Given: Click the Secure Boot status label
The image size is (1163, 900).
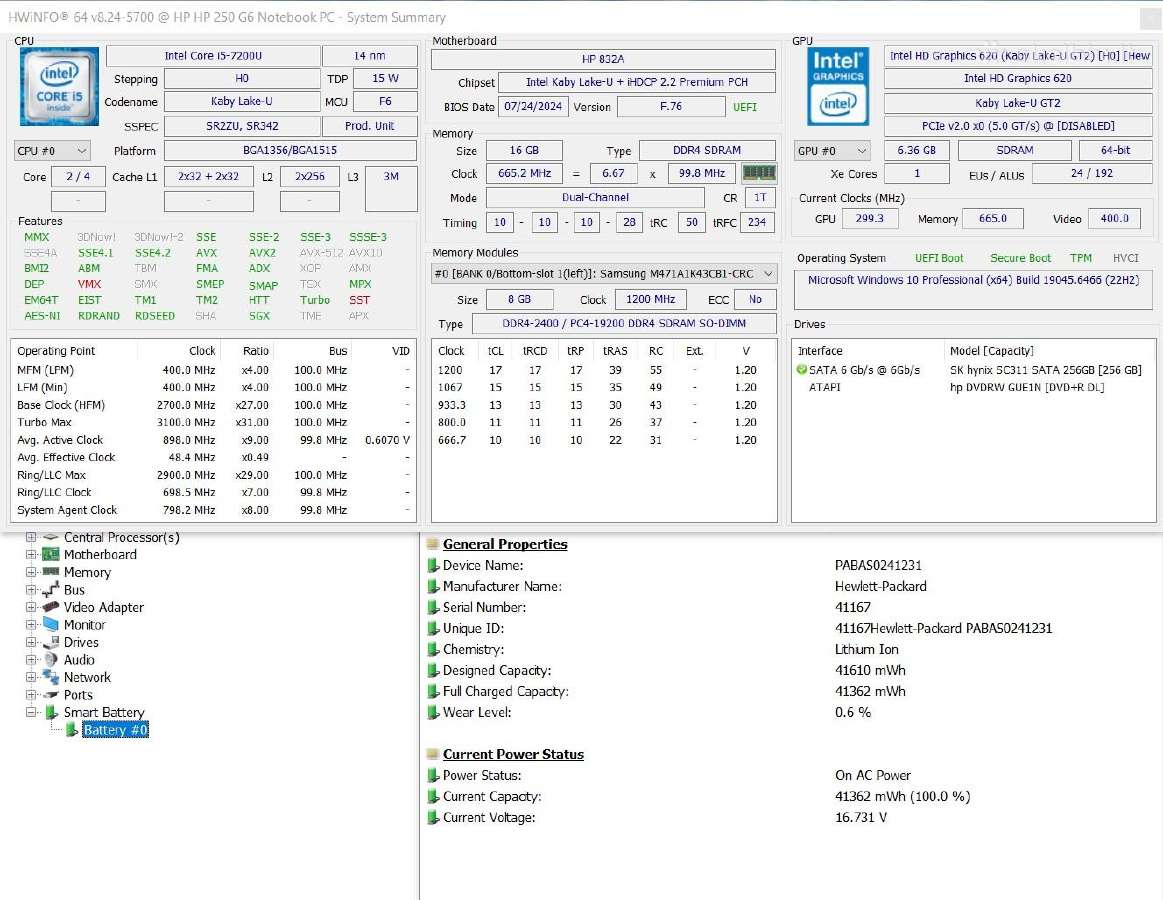Looking at the screenshot, I should tap(1020, 258).
